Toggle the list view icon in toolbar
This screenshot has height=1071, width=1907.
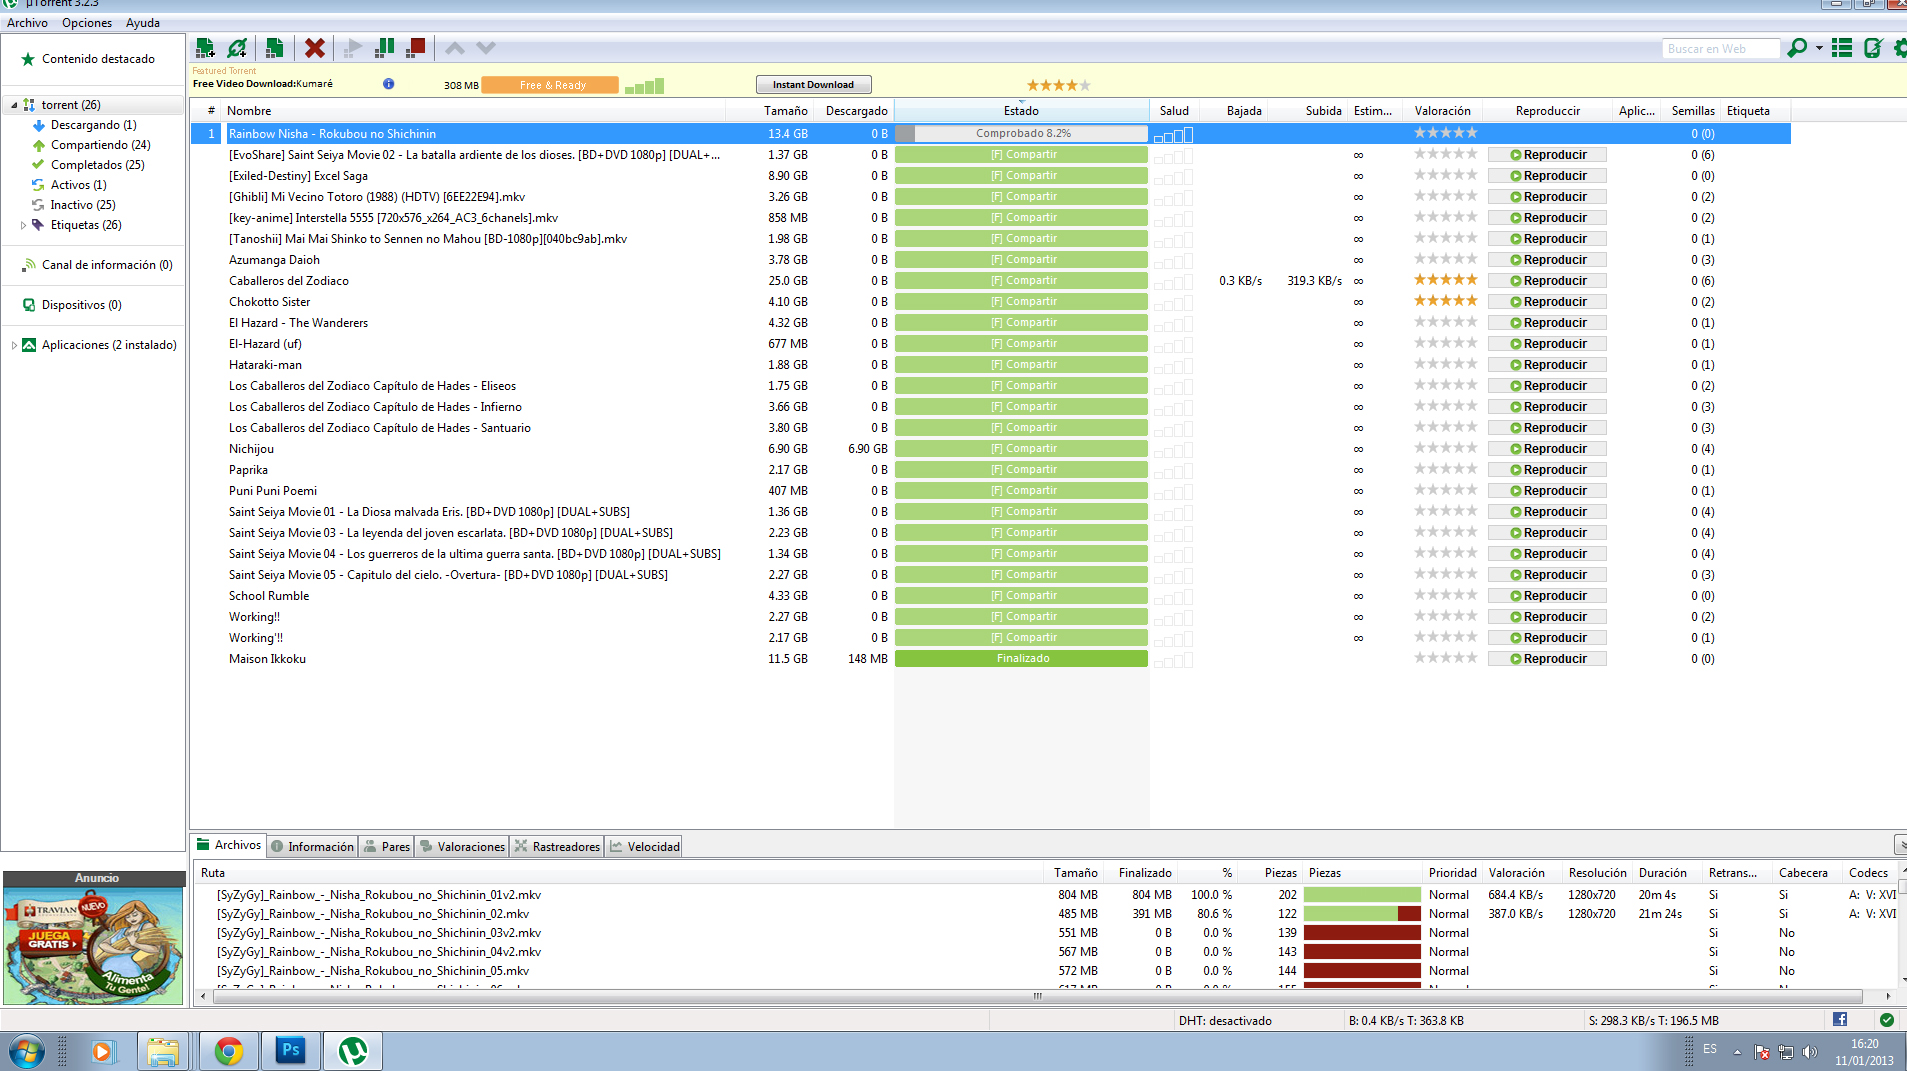(1841, 48)
